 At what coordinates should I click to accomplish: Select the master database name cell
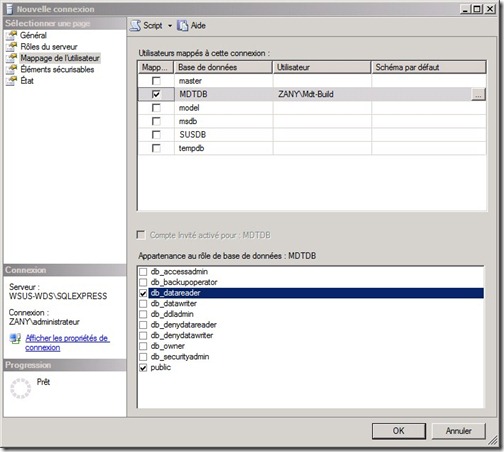223,81
